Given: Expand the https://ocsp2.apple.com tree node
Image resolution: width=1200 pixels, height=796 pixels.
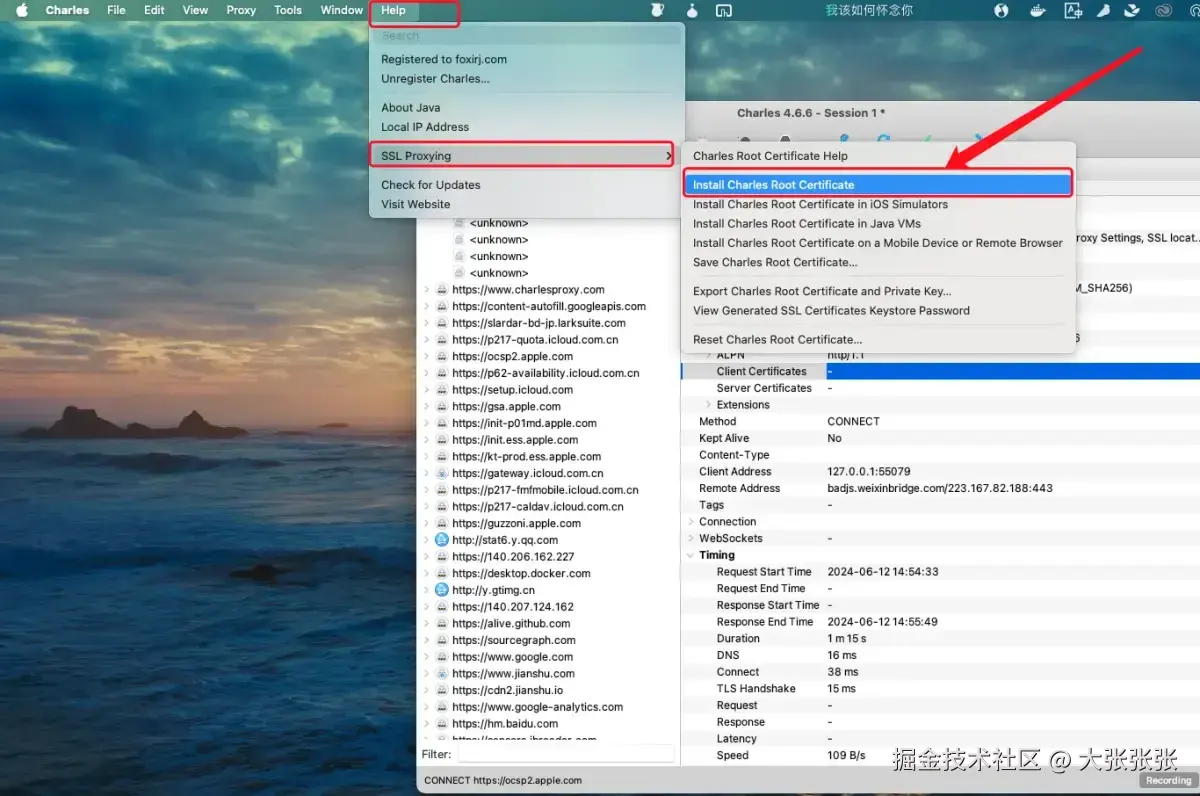Looking at the screenshot, I should [x=427, y=357].
